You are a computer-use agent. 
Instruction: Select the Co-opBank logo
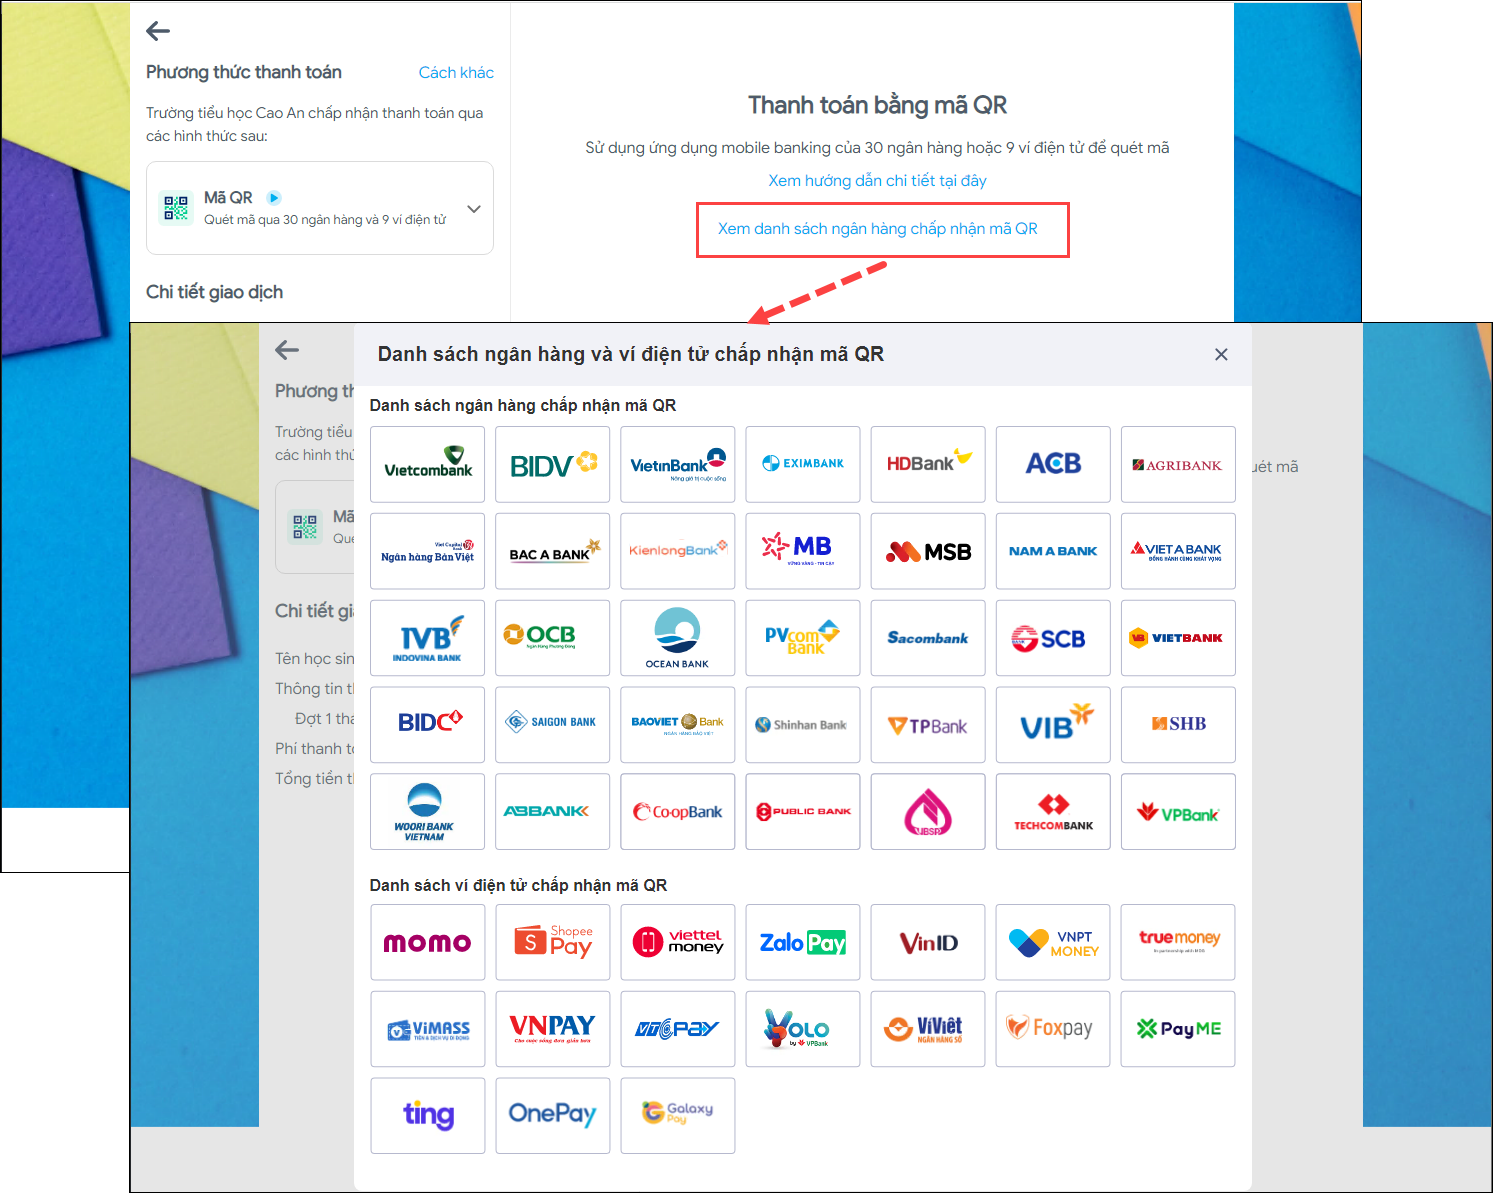pyautogui.click(x=678, y=811)
